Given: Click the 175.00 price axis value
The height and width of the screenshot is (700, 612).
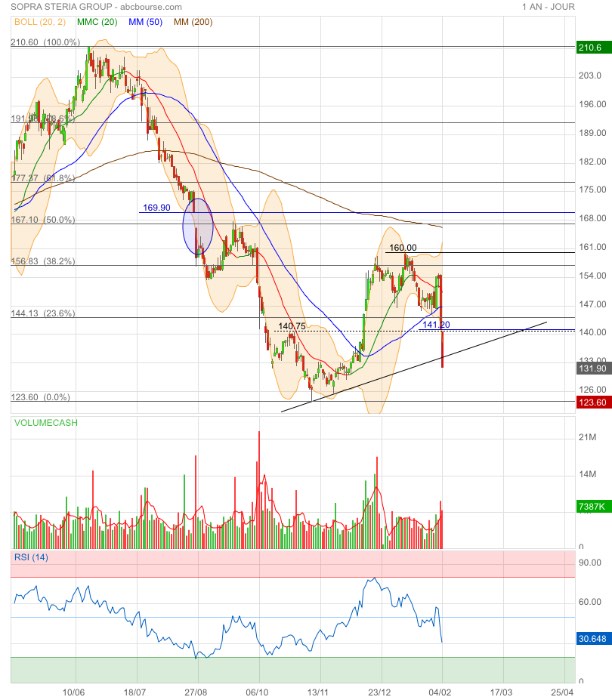Looking at the screenshot, I should click(x=592, y=189).
